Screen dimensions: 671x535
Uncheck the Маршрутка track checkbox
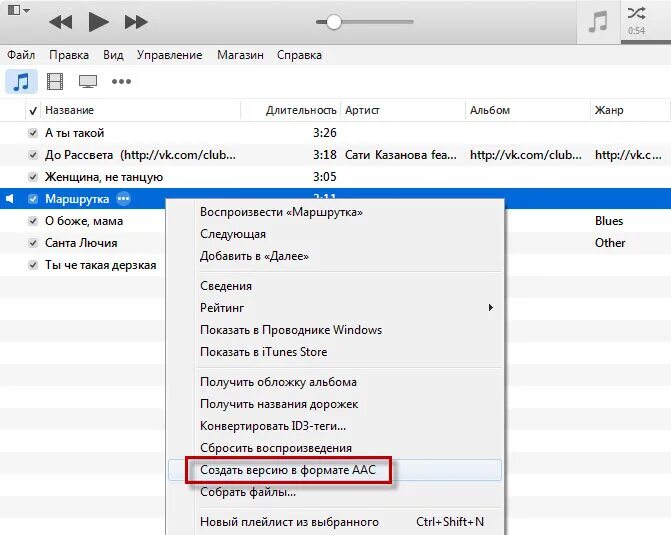33,199
